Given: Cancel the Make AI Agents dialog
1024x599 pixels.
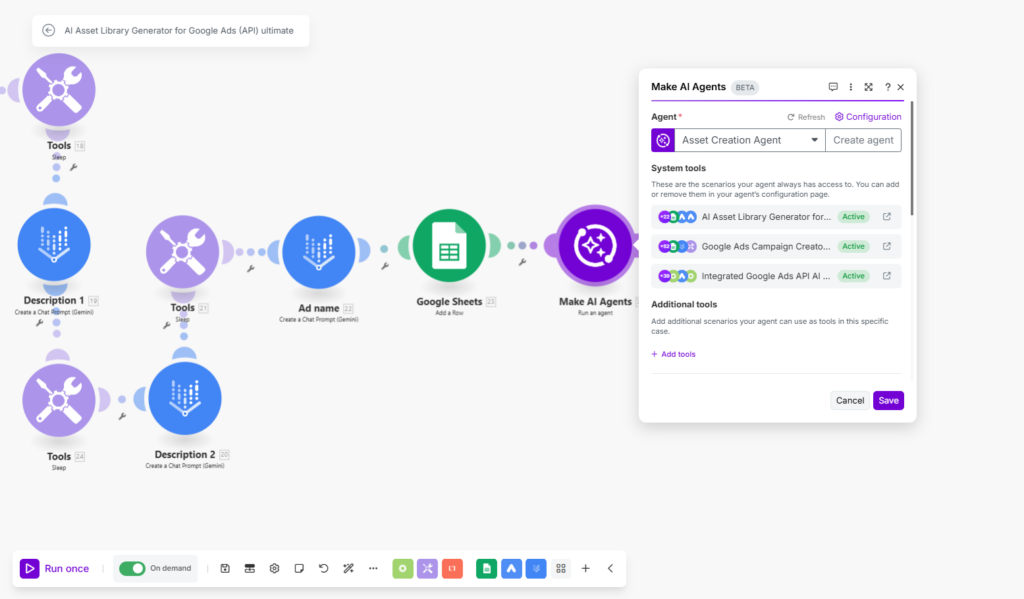Looking at the screenshot, I should [850, 400].
